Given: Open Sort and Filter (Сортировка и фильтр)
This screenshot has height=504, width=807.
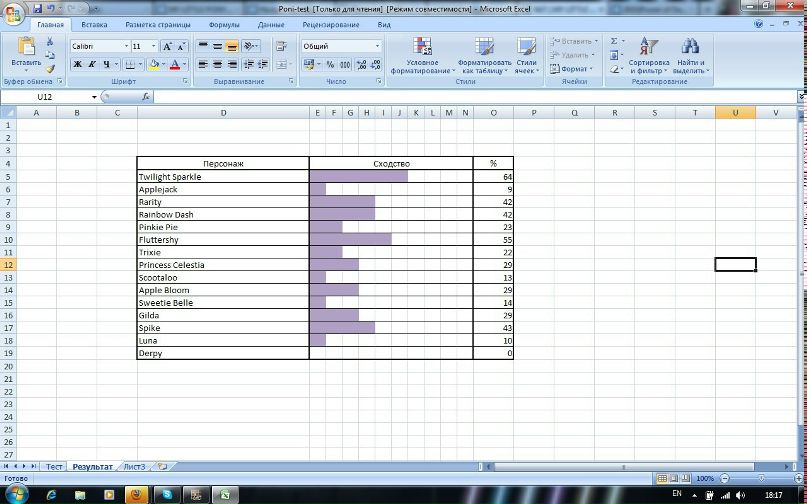Looking at the screenshot, I should [648, 56].
